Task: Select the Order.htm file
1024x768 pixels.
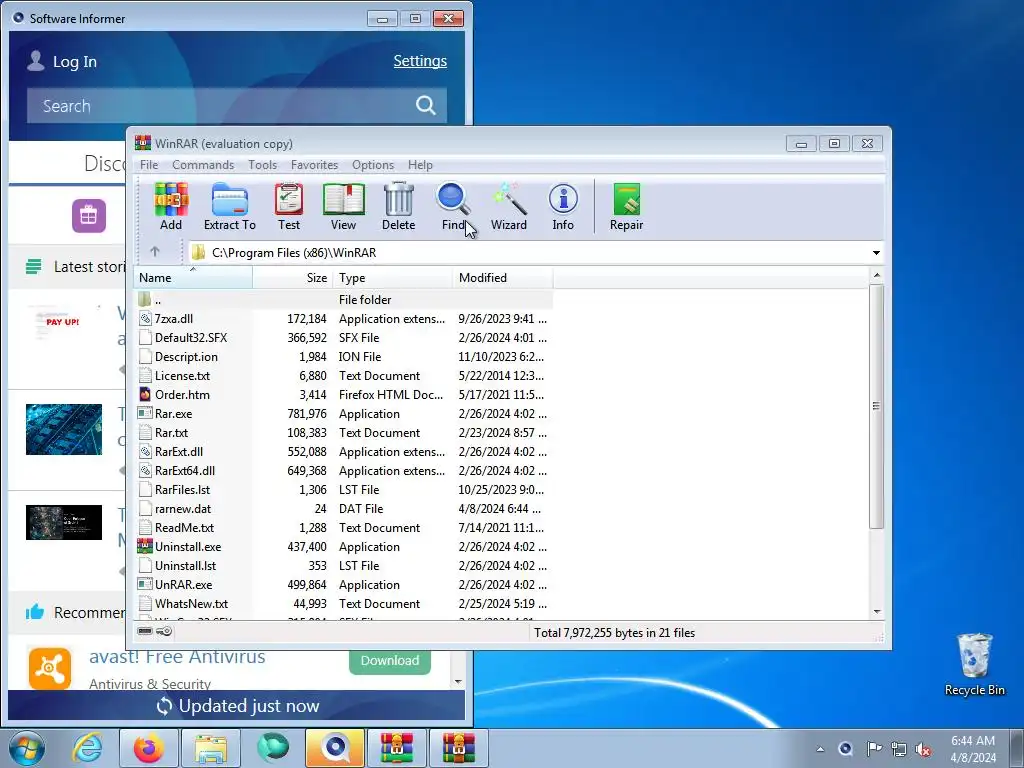Action: tap(344, 394)
